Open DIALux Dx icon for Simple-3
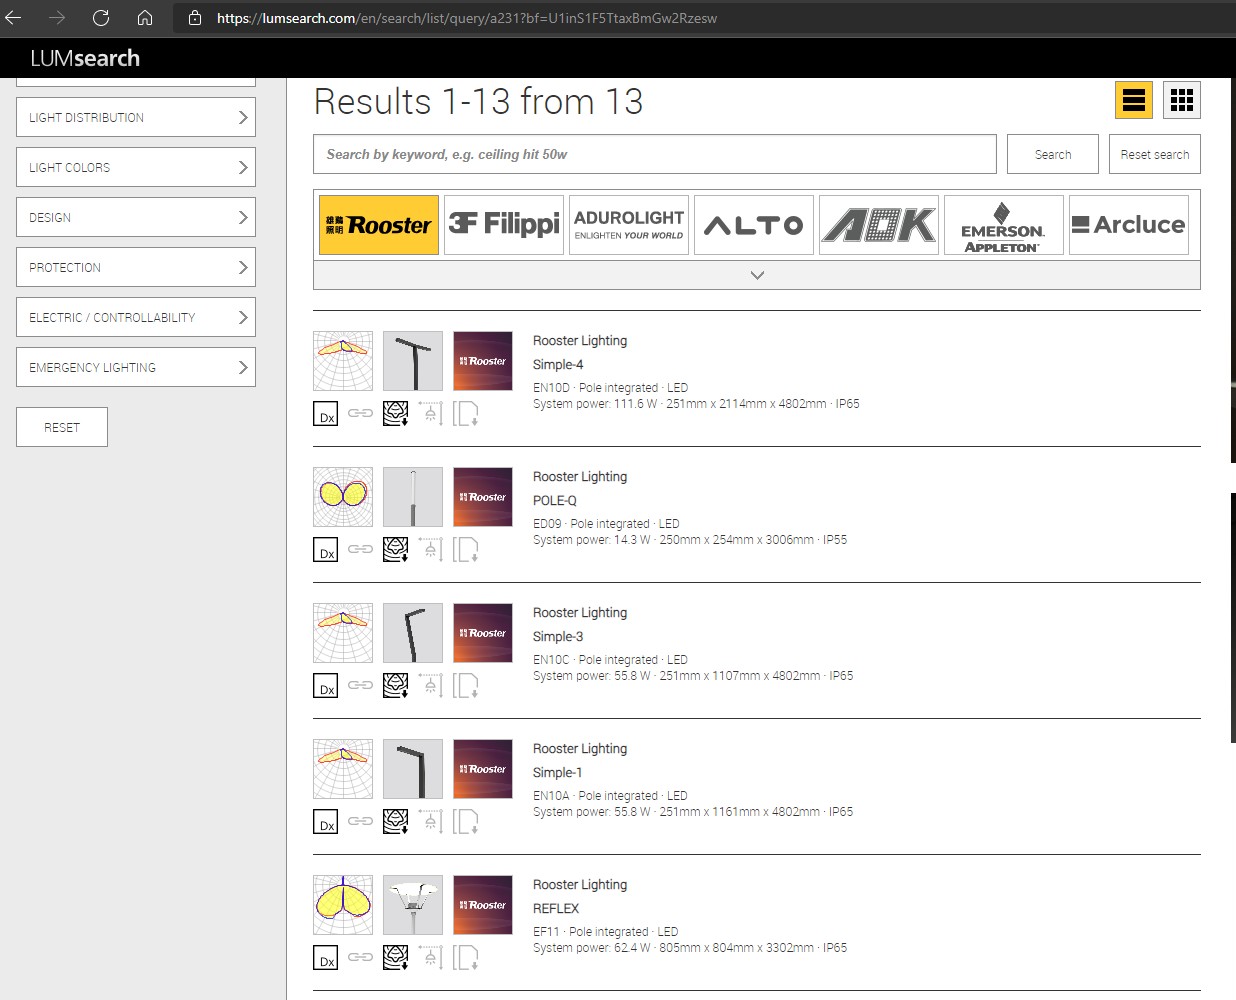Viewport: 1236px width, 1000px height. point(326,686)
